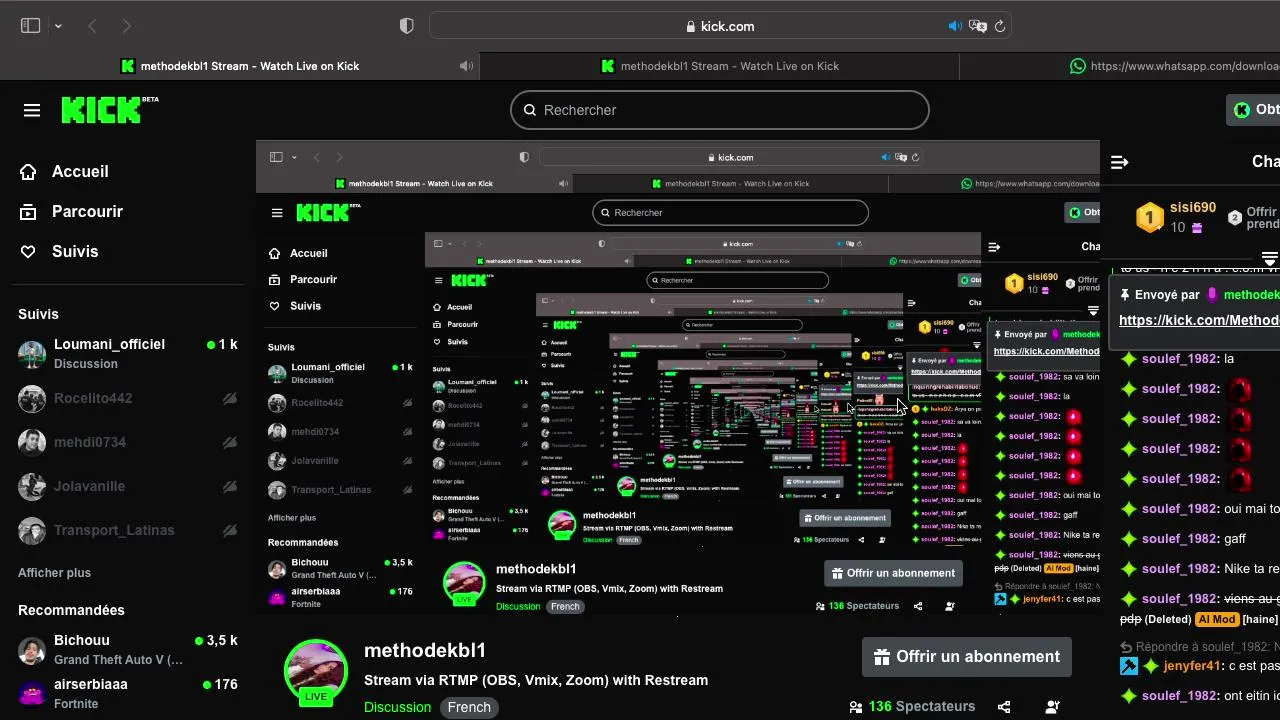Mute page audio via the address bar speaker icon

tap(955, 26)
